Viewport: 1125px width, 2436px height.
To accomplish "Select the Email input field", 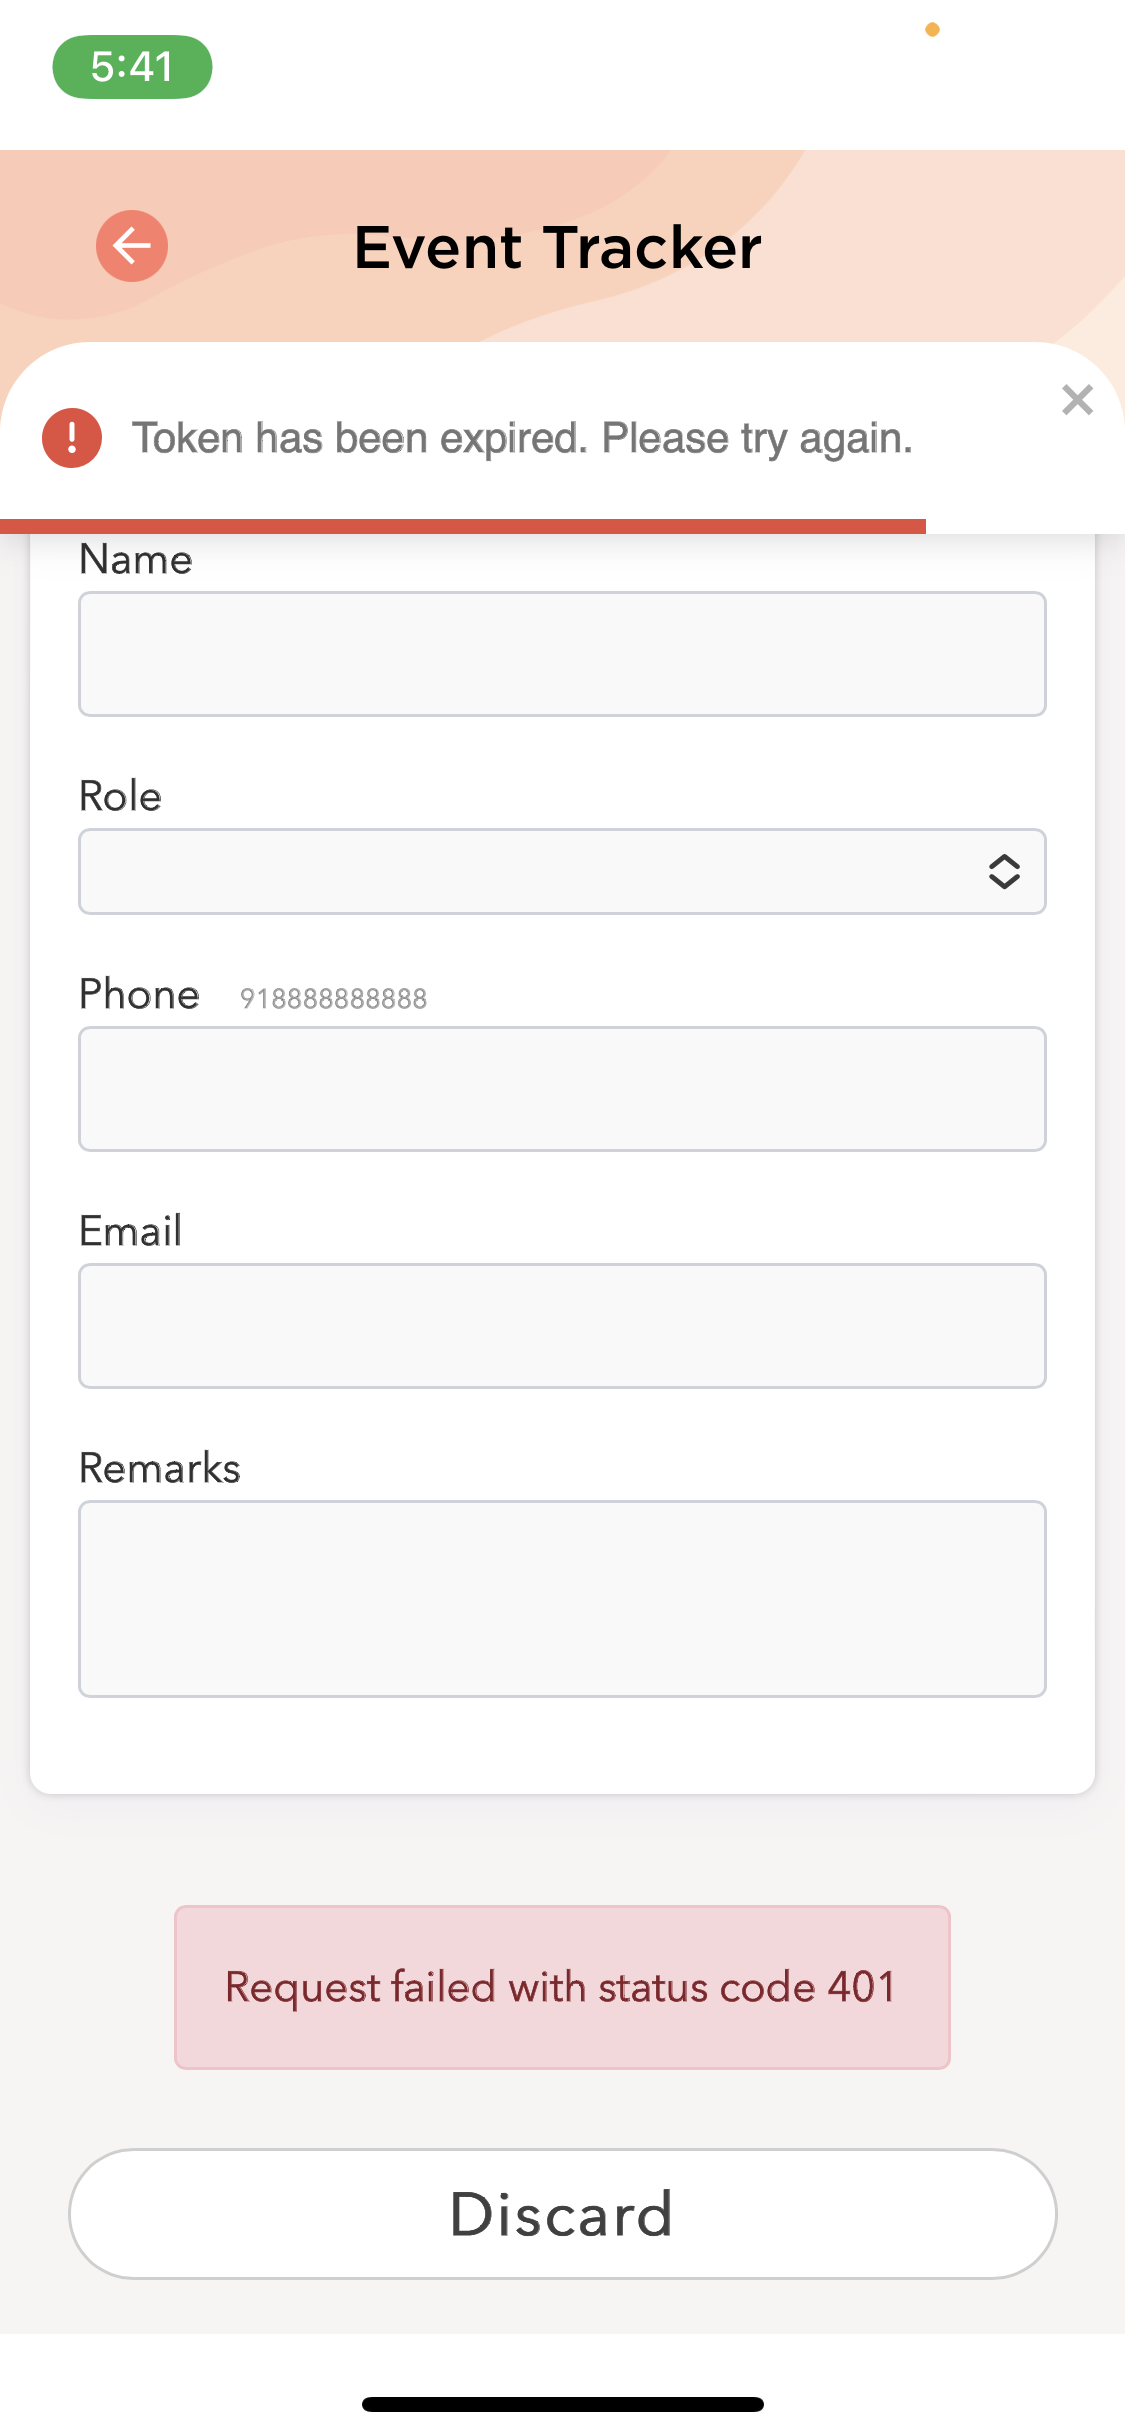I will [x=562, y=1326].
